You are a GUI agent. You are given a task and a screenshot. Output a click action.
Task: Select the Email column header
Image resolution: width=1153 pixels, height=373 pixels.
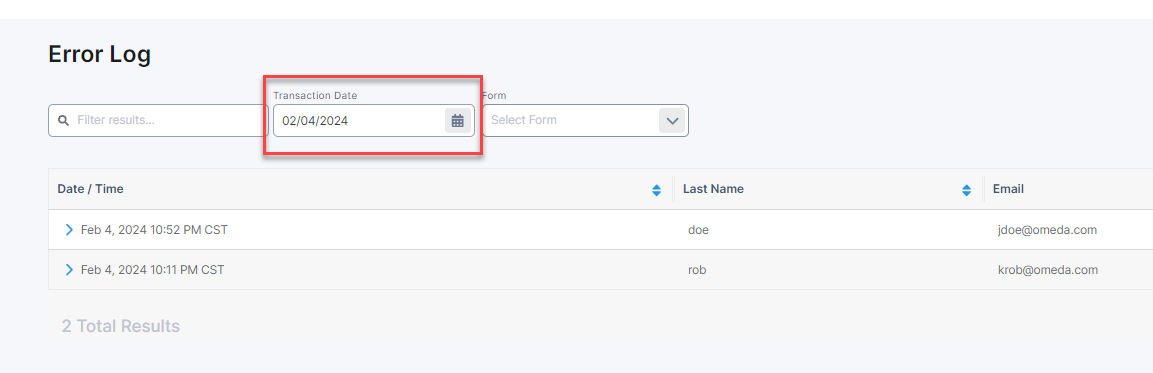pyautogui.click(x=1008, y=189)
